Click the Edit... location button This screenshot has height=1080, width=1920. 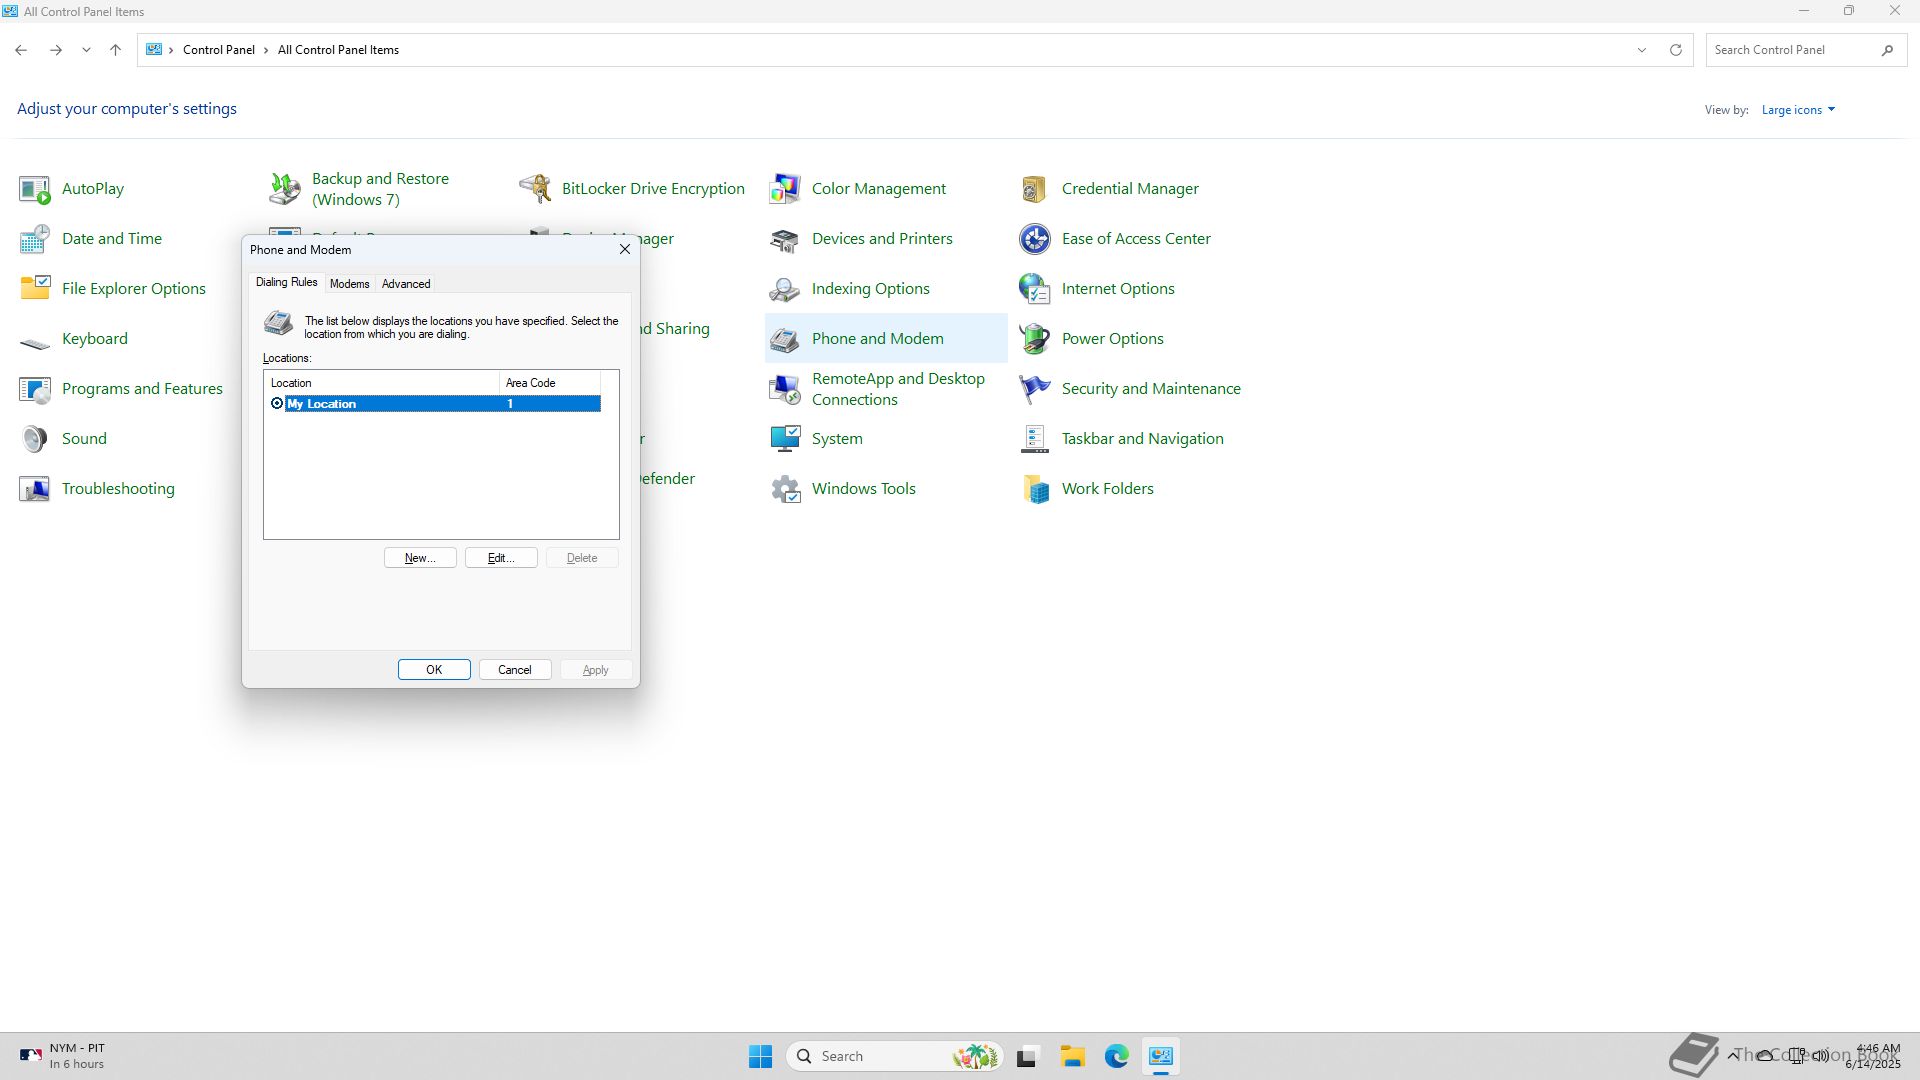pyautogui.click(x=501, y=558)
